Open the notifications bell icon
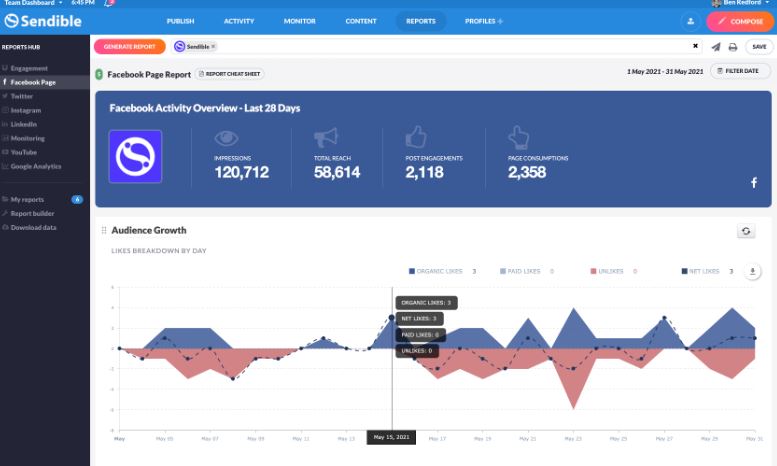The height and width of the screenshot is (466, 777). tap(109, 3)
